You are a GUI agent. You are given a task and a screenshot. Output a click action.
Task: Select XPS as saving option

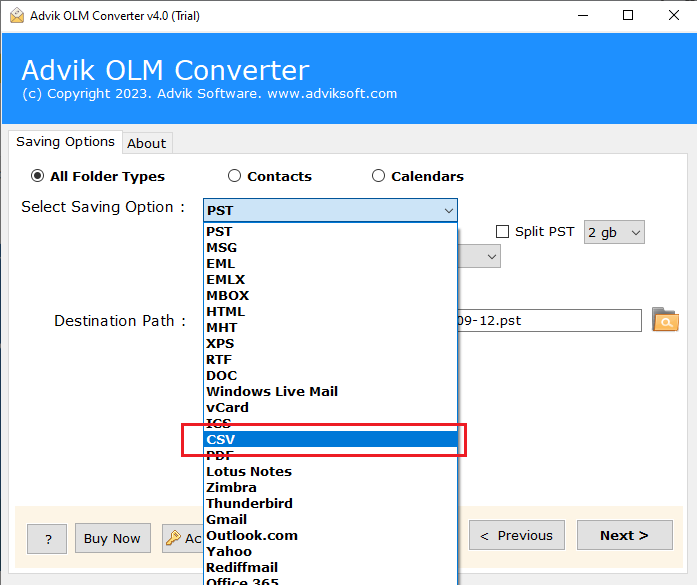(330, 344)
